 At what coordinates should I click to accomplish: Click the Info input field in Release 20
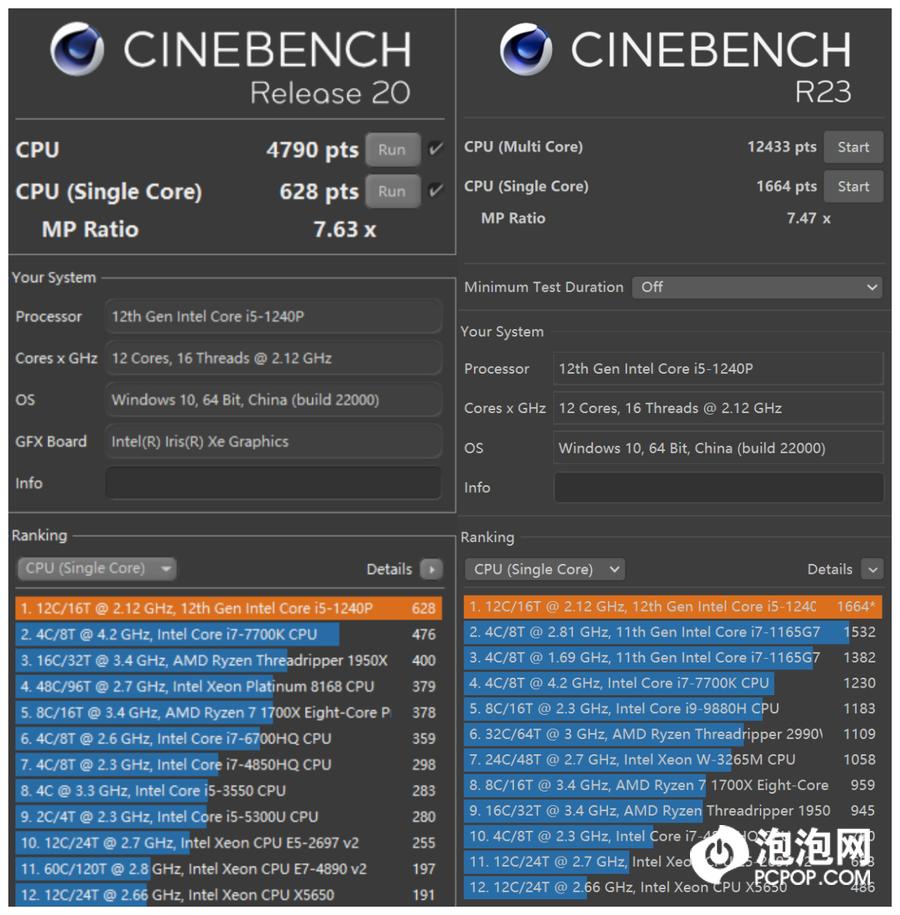(273, 483)
